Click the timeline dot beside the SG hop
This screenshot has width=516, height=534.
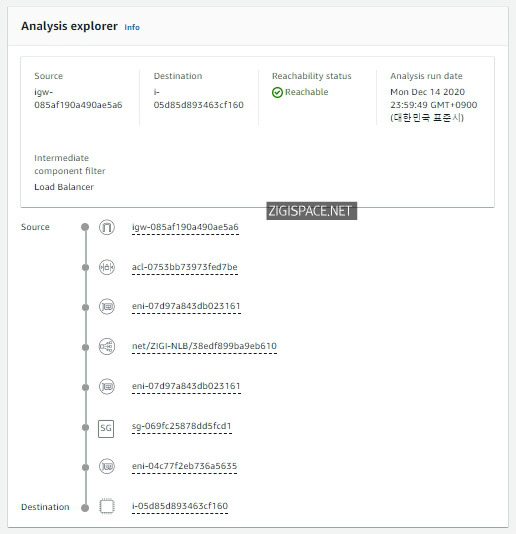point(85,427)
